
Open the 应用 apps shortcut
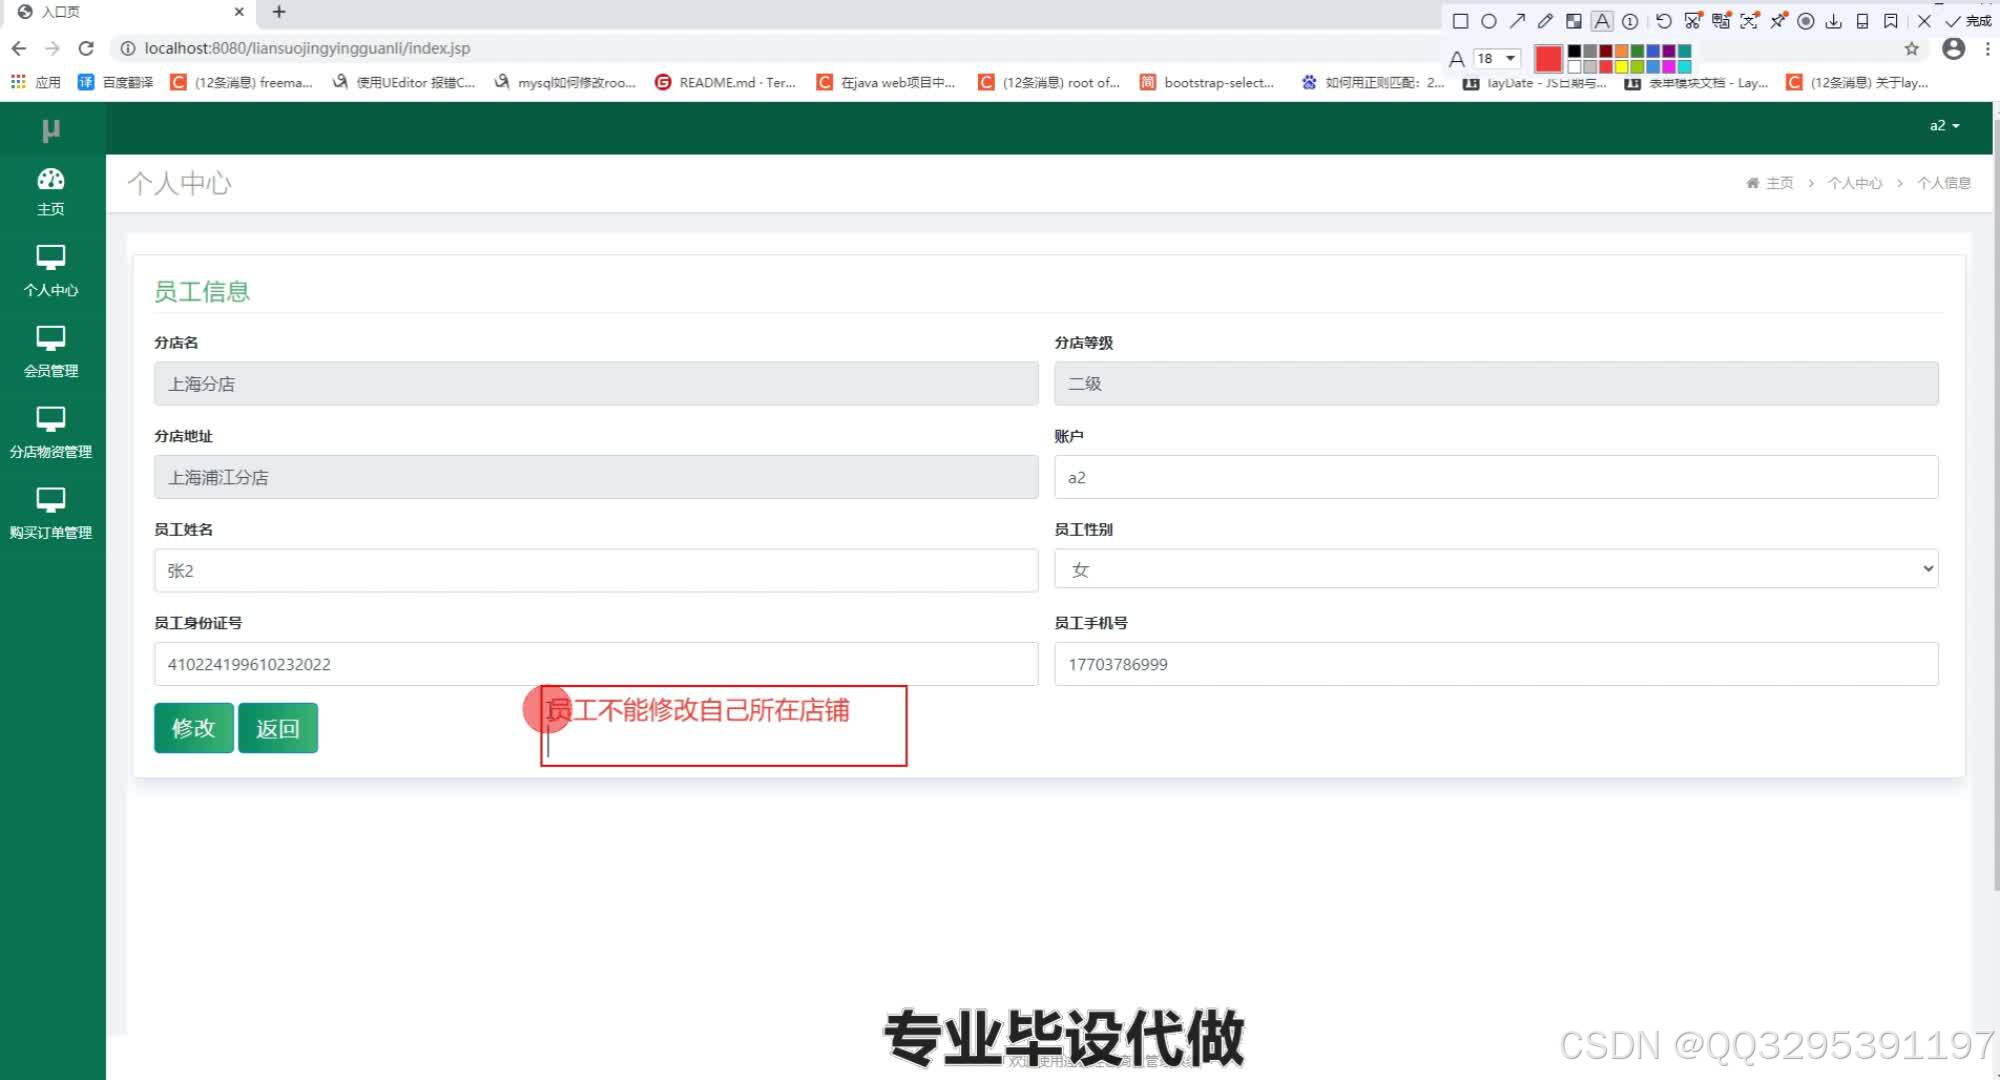pyautogui.click(x=36, y=82)
